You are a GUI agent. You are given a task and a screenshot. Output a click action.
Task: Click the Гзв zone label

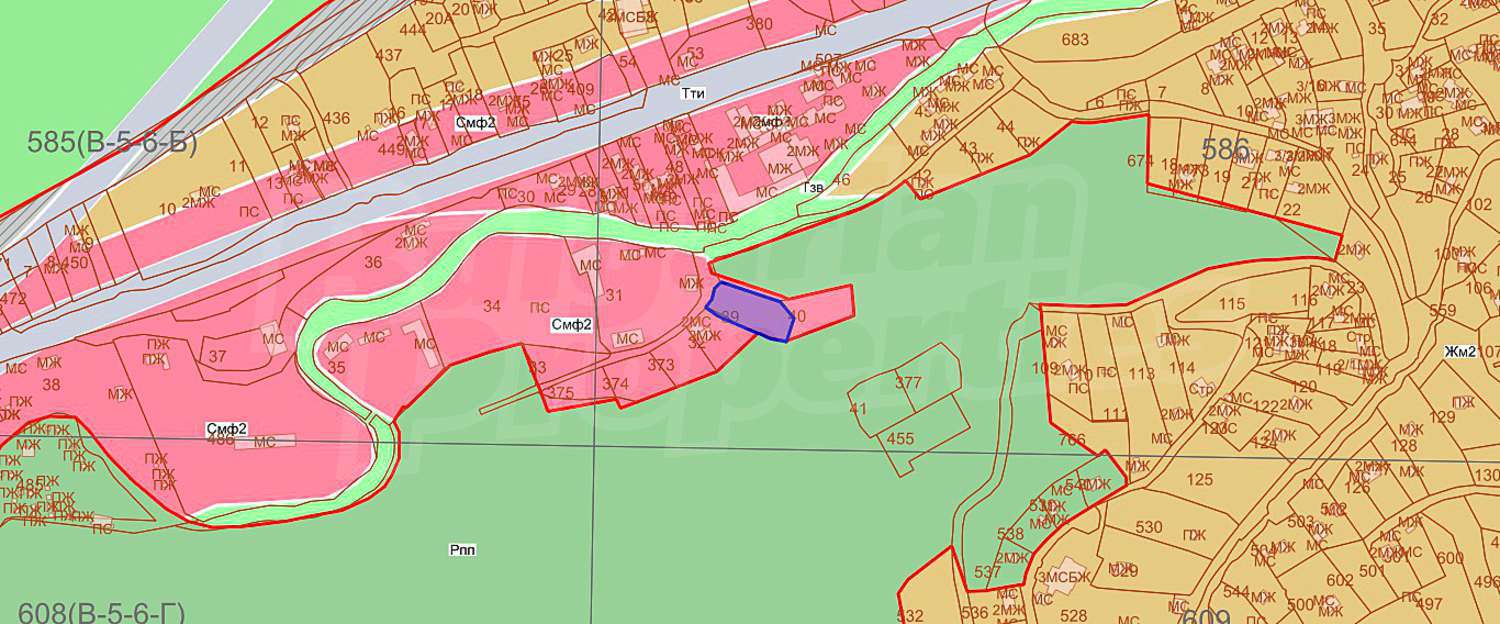click(810, 187)
